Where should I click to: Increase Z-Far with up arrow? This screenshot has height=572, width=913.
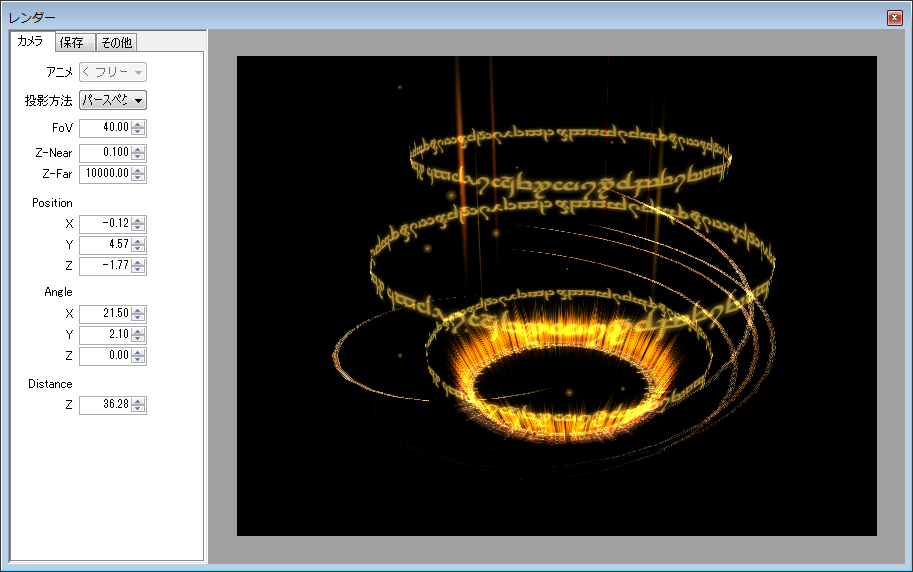point(138,170)
